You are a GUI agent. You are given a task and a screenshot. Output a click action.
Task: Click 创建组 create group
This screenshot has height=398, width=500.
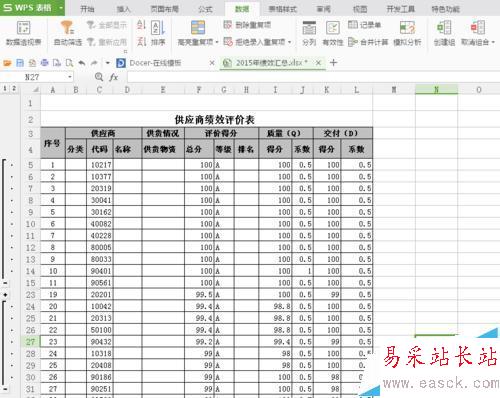click(x=444, y=33)
